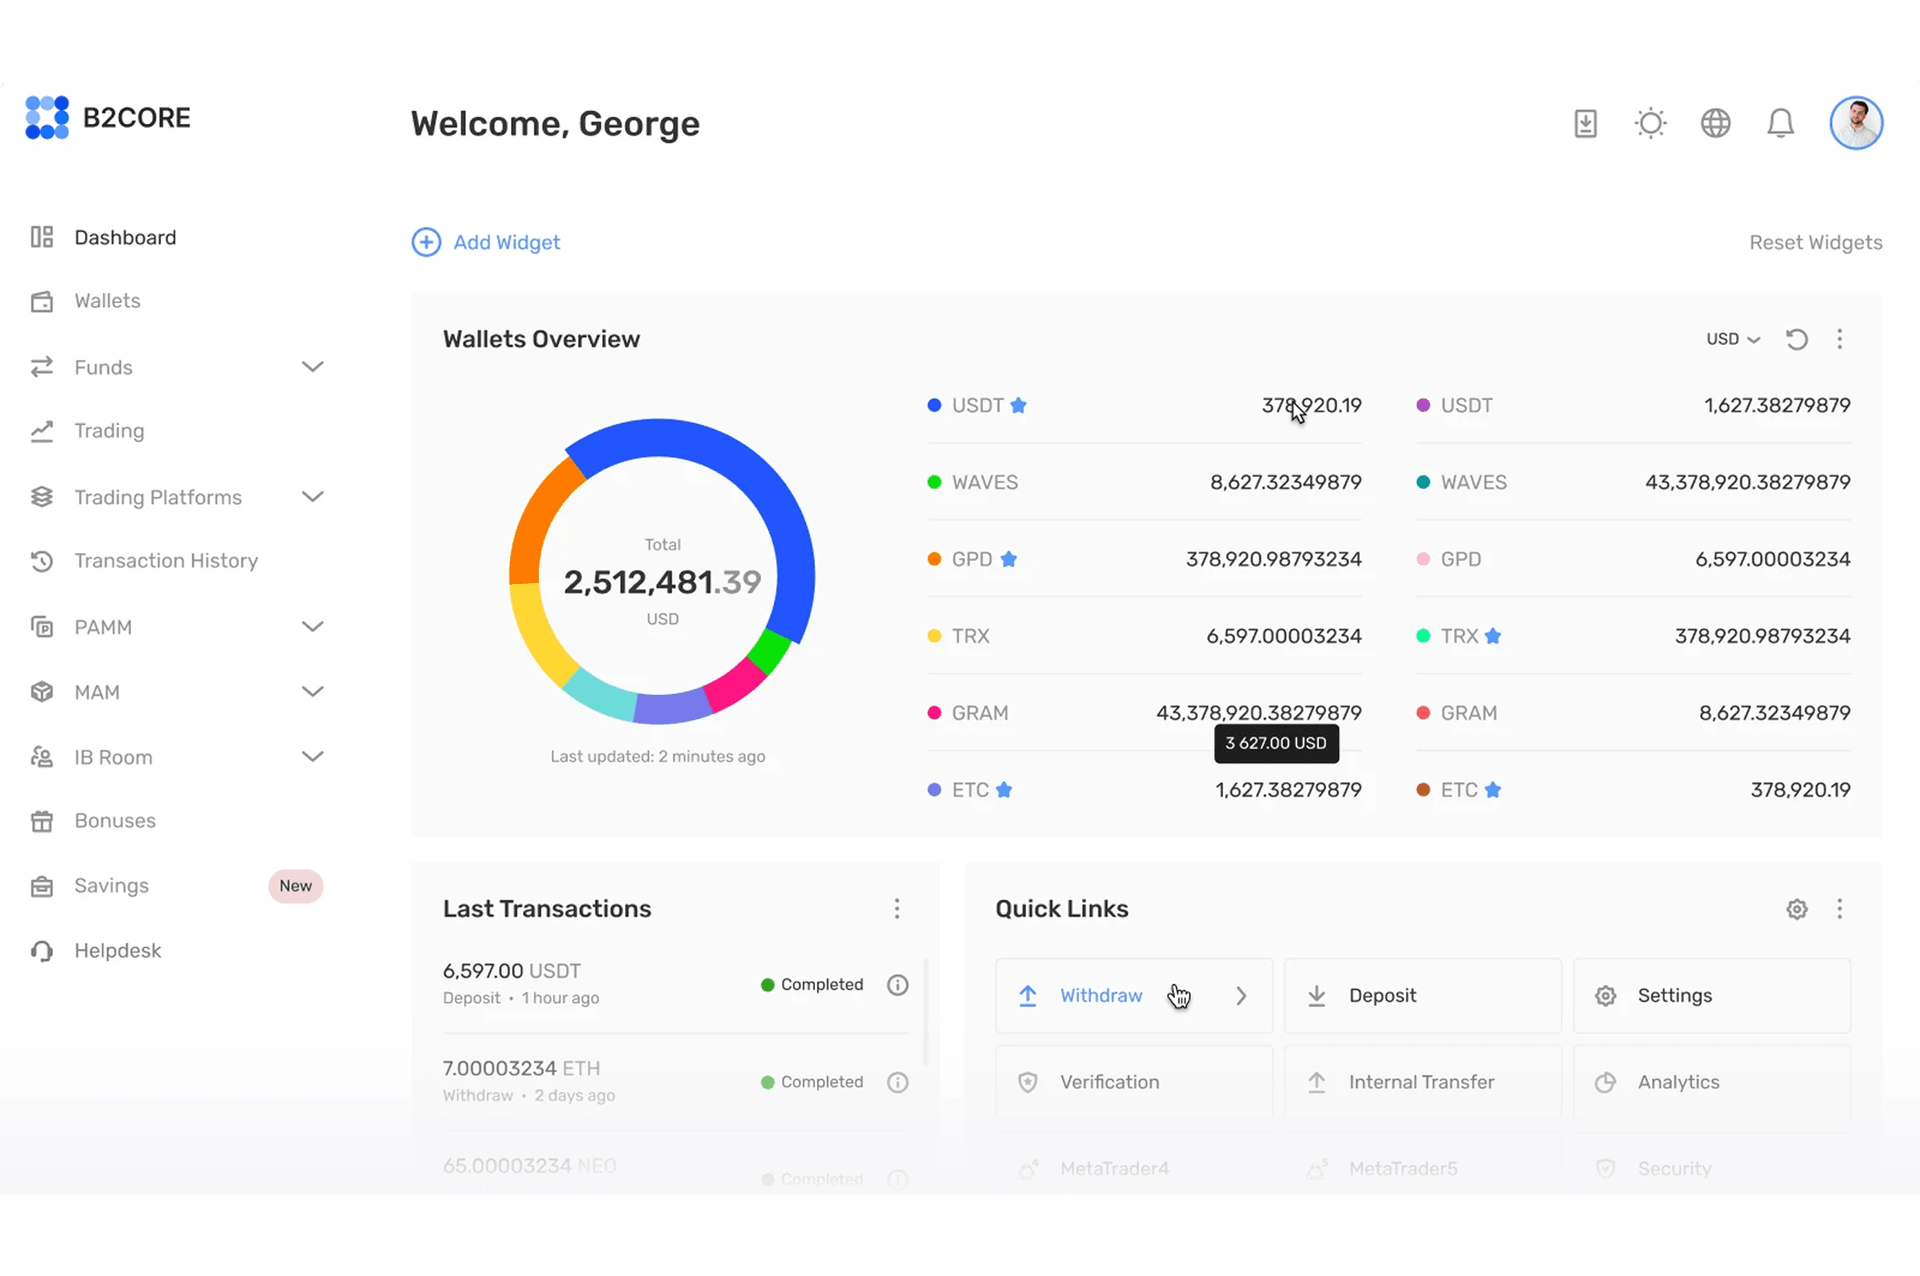Toggle favorite star on first USDT wallet
Screen dimensions: 1920x1276
[x=1018, y=405]
